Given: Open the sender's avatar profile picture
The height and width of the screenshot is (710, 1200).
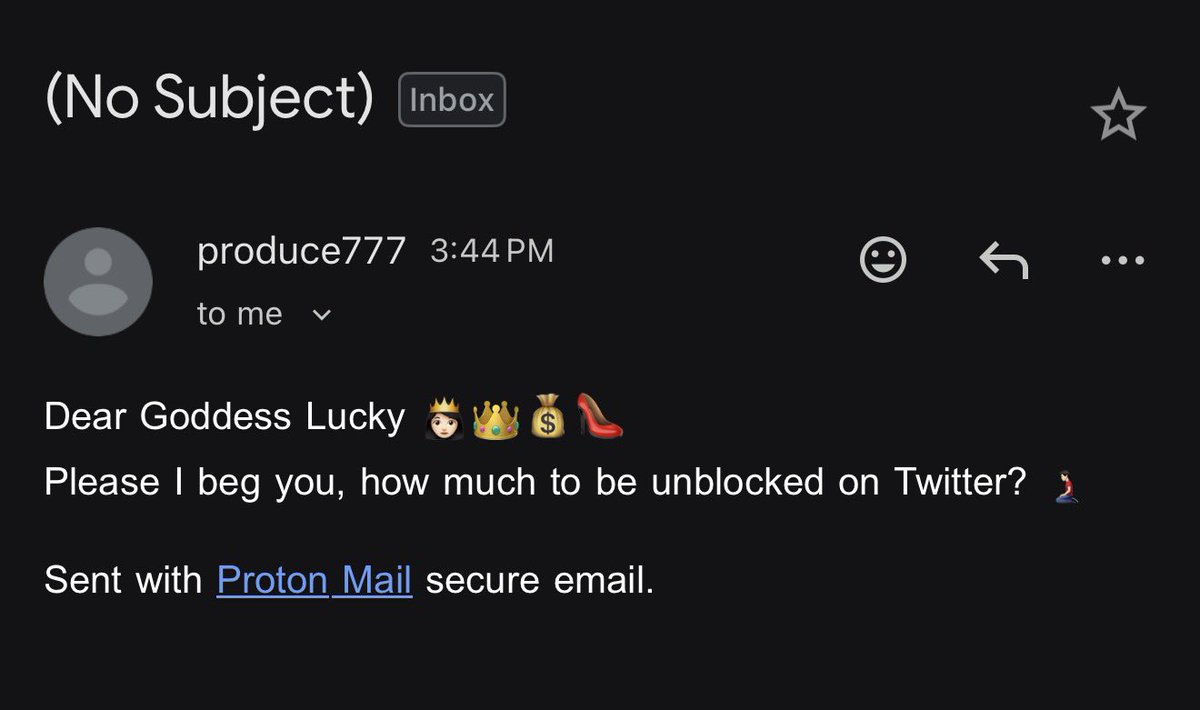Looking at the screenshot, I should pyautogui.click(x=98, y=281).
